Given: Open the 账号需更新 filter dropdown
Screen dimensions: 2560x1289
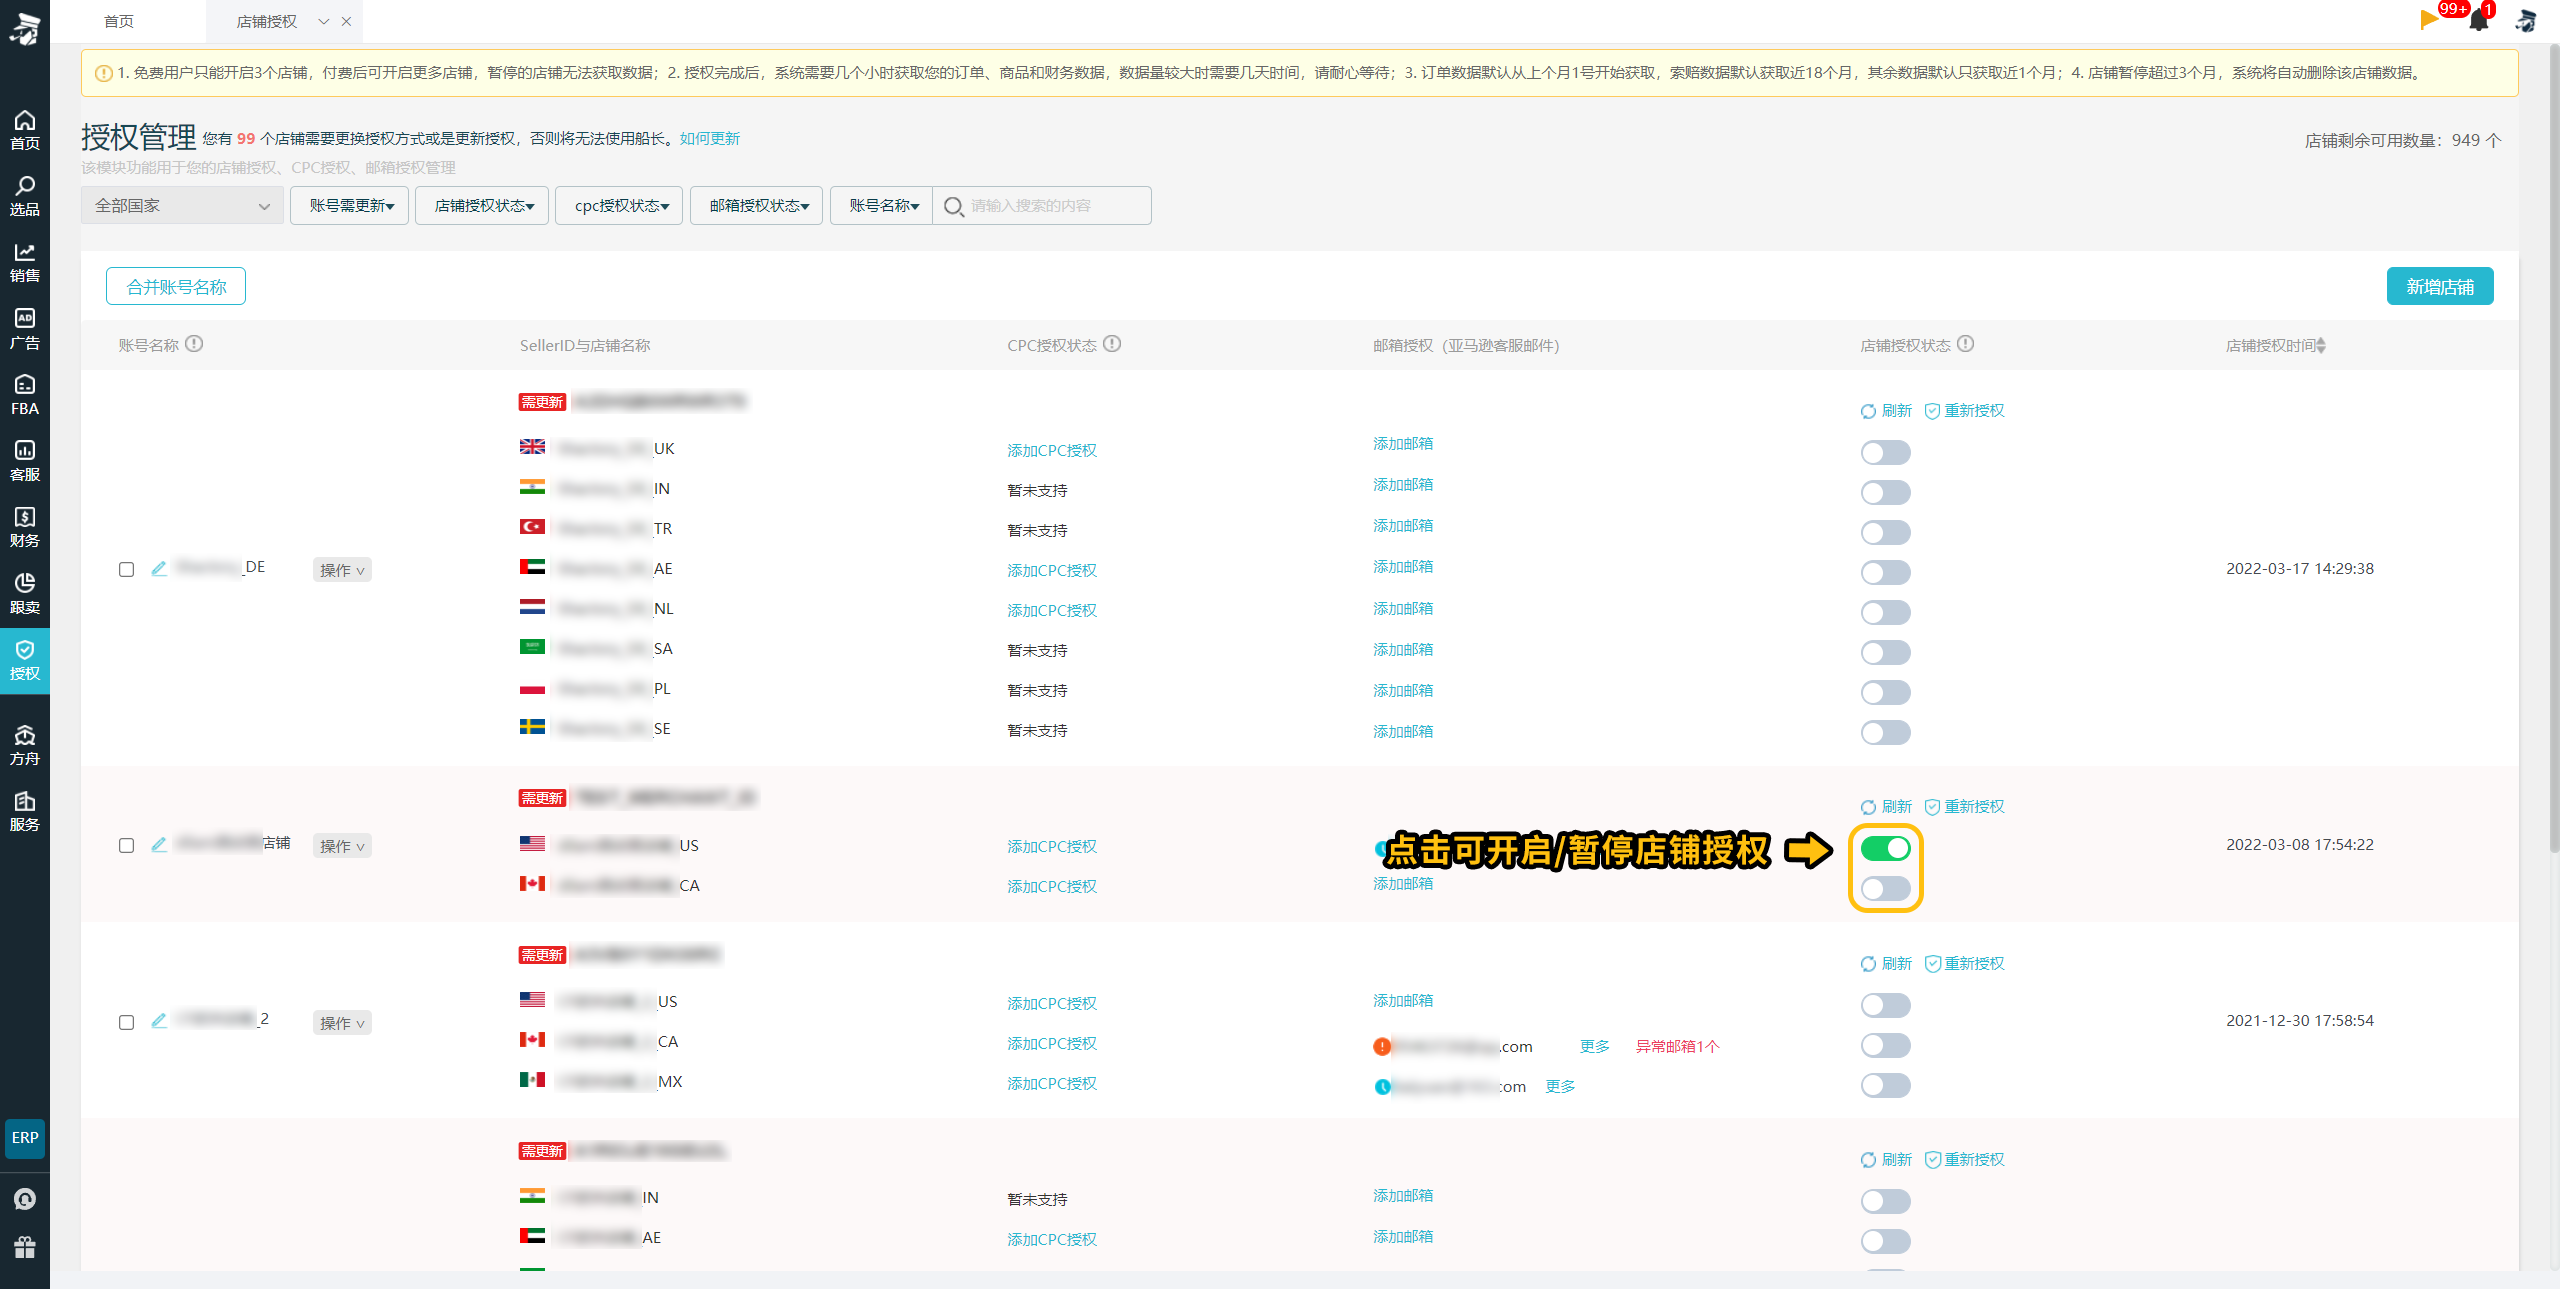Looking at the screenshot, I should [x=350, y=205].
